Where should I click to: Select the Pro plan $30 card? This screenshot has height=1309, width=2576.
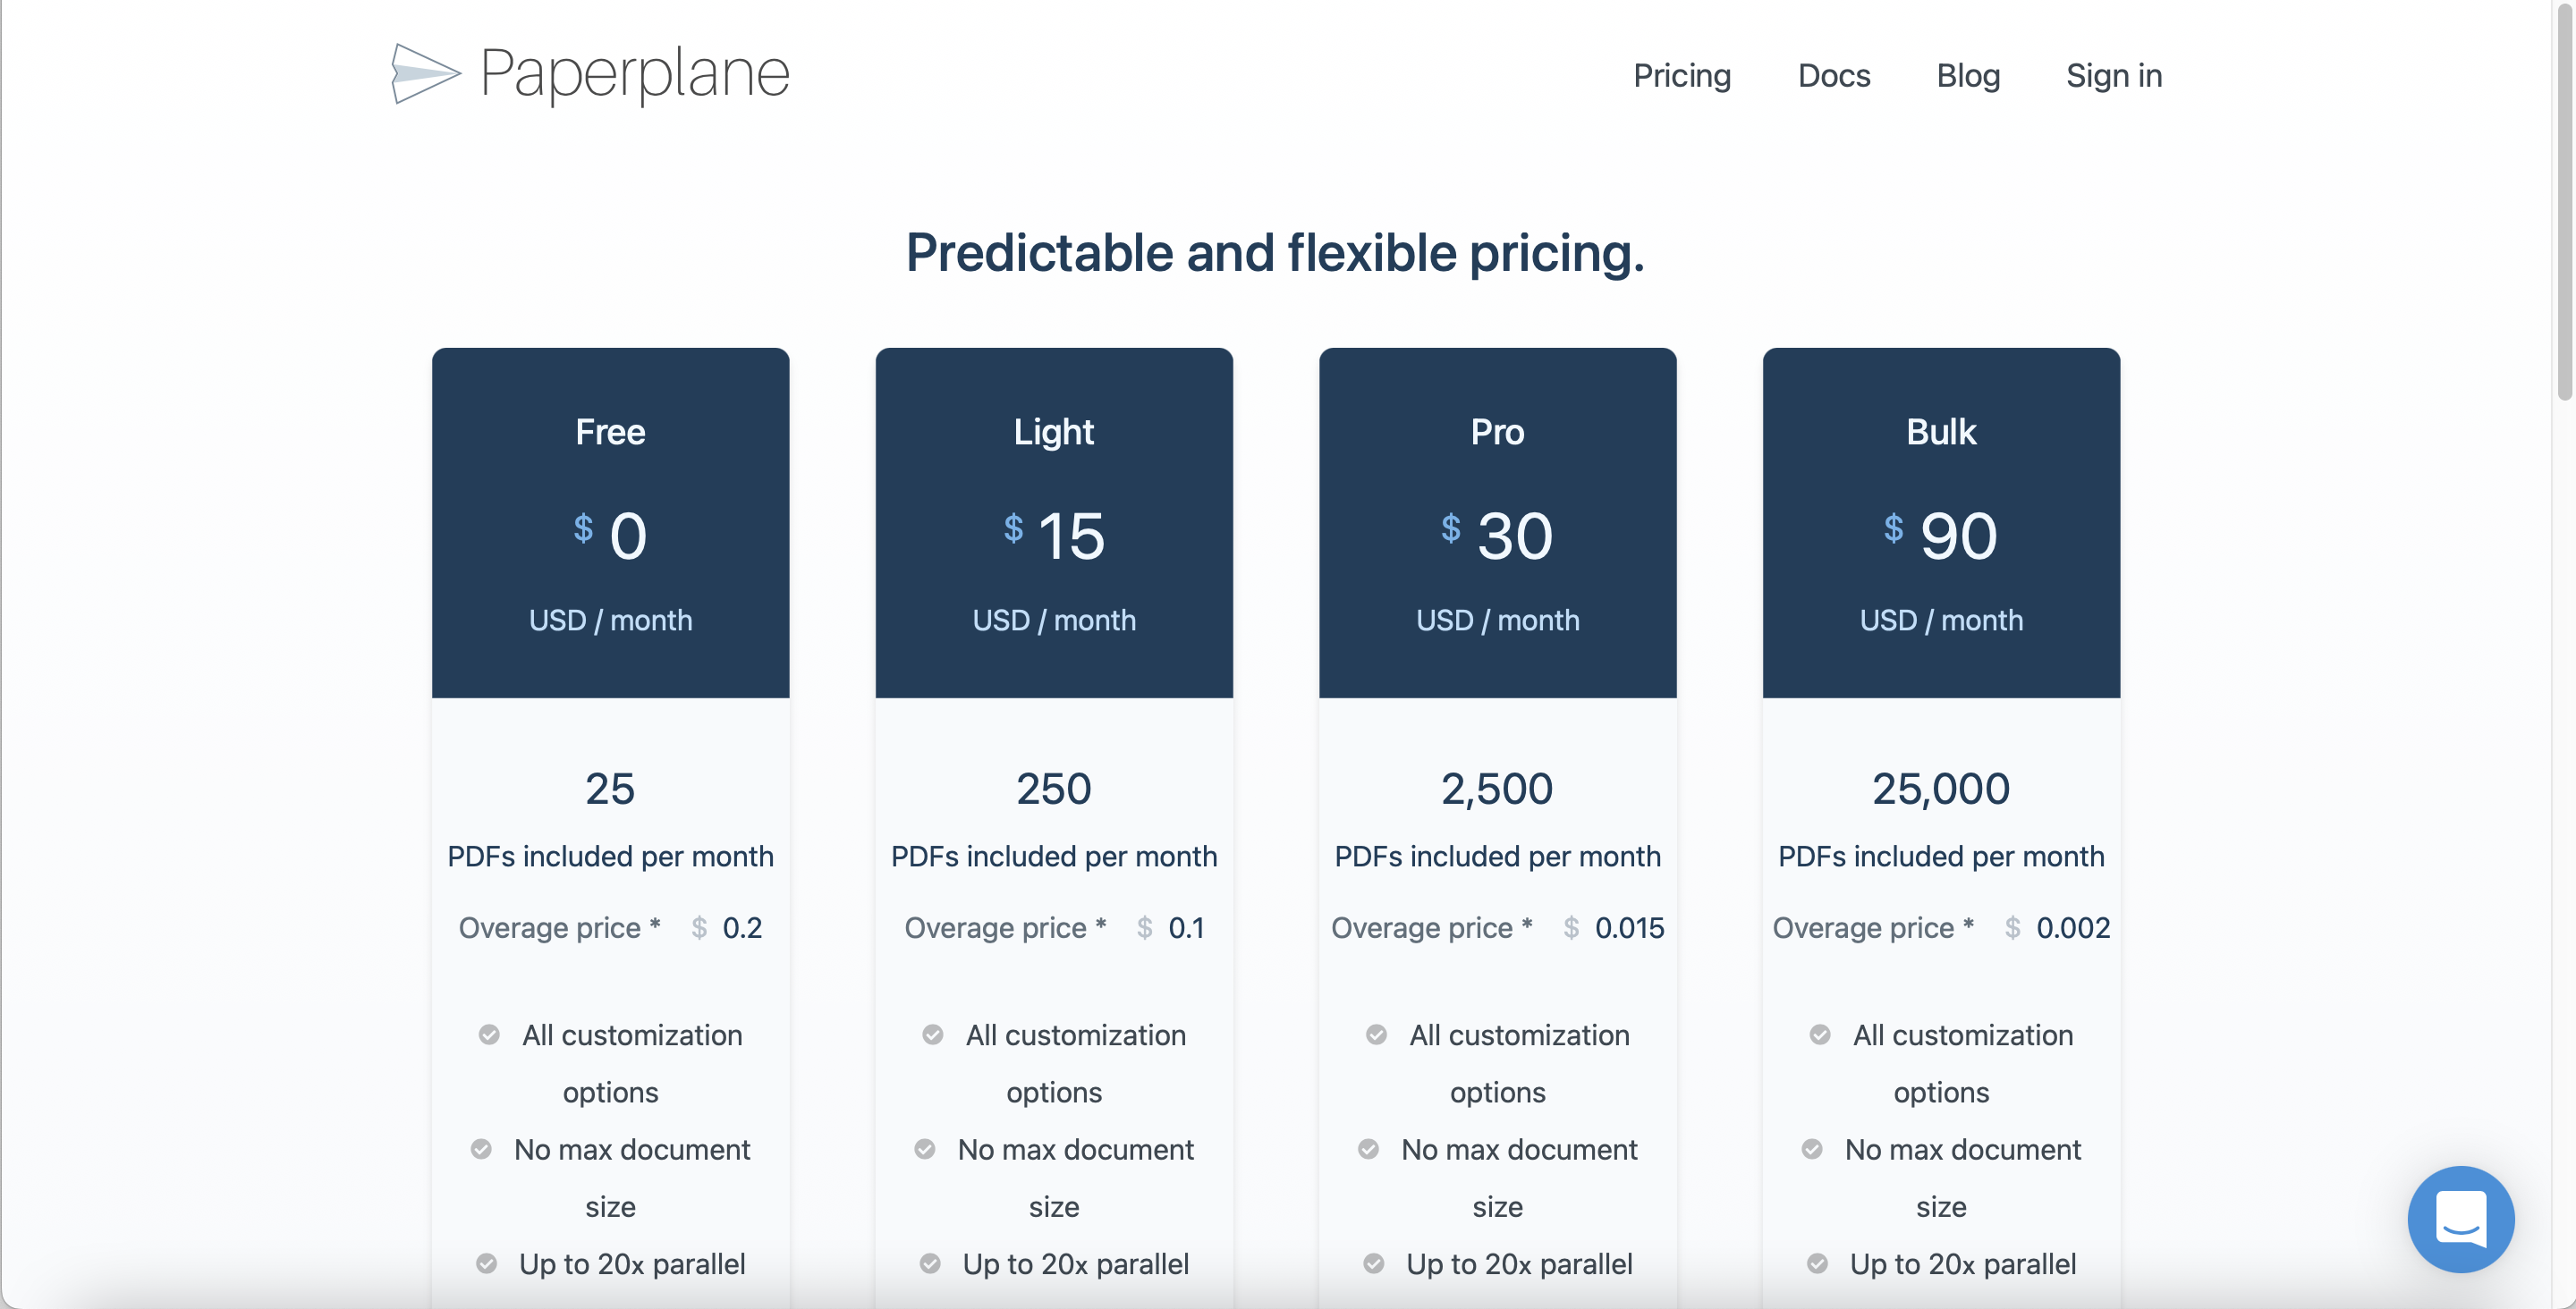pos(1497,522)
